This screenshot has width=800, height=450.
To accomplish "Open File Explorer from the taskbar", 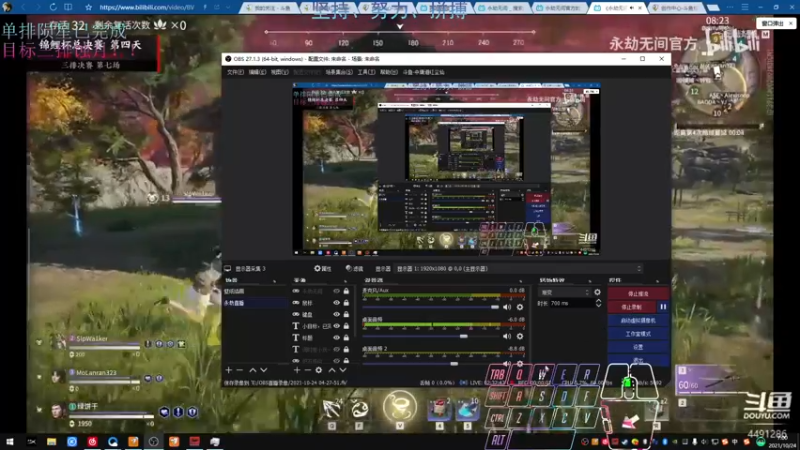I will [51, 441].
